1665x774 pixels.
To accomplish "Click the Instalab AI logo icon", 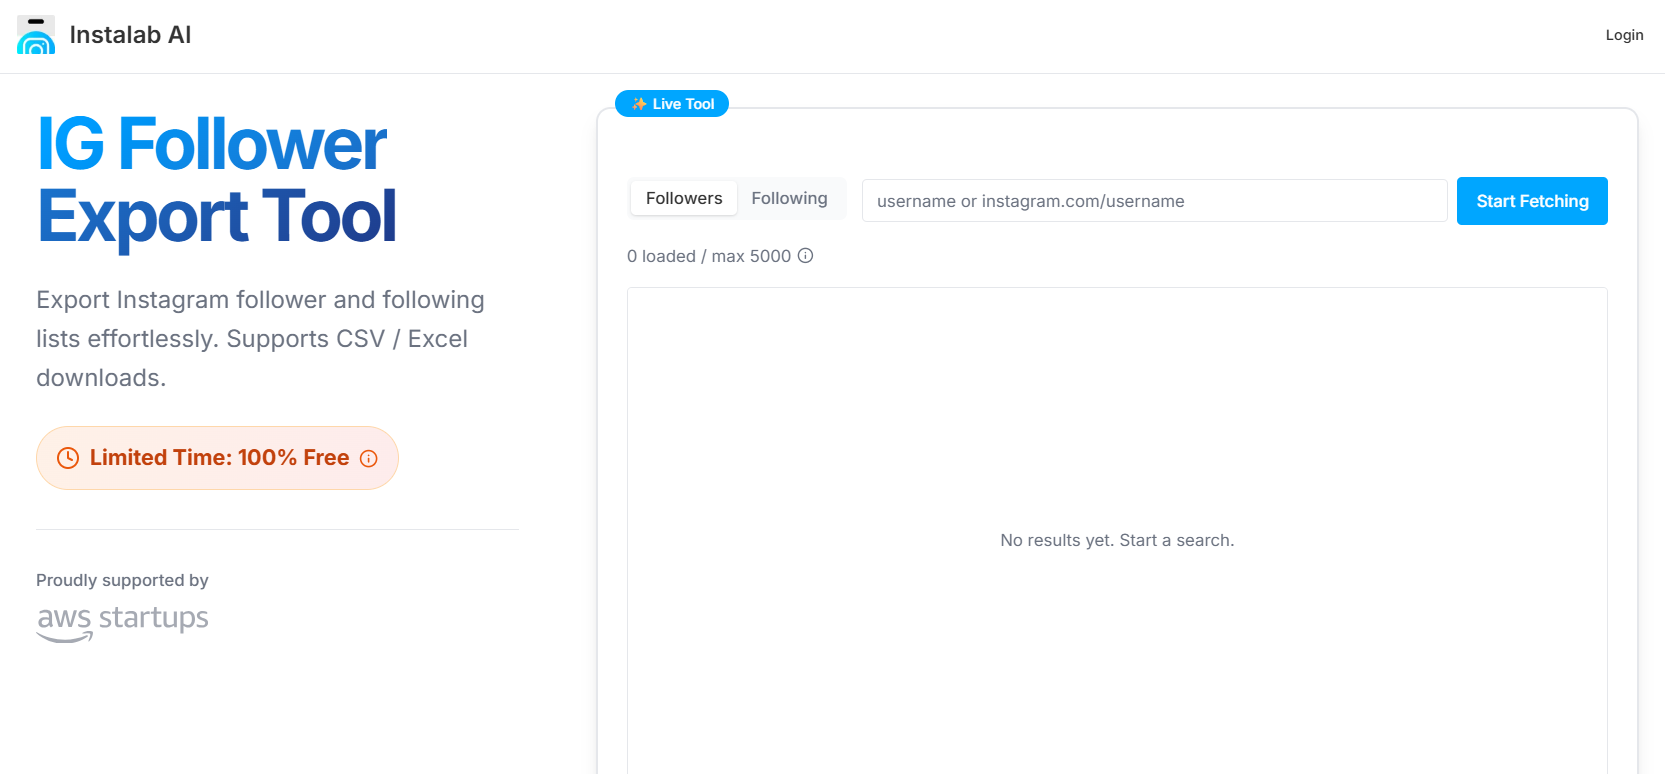I will (36, 35).
